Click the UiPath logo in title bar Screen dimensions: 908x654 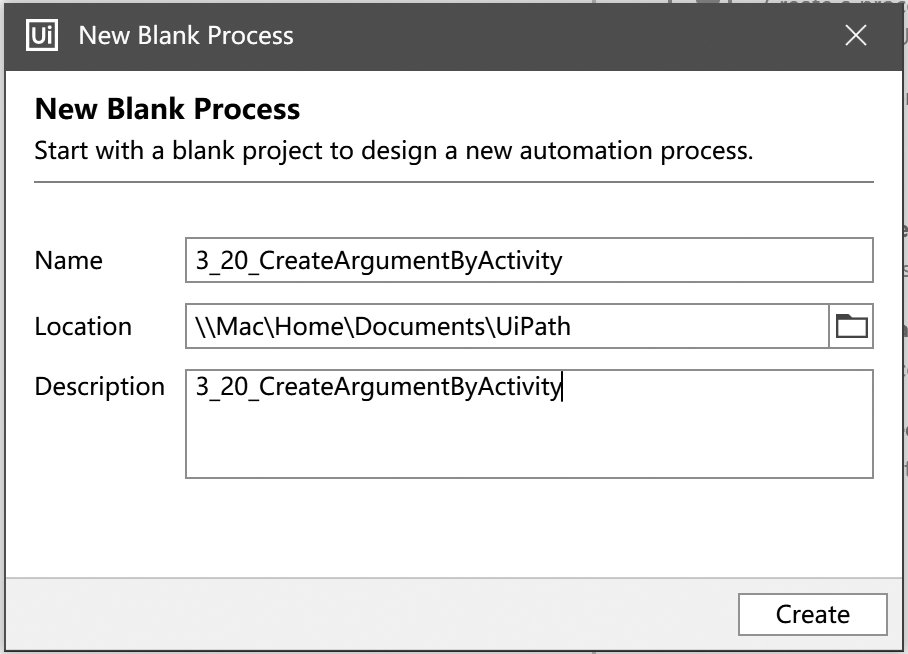click(42, 36)
